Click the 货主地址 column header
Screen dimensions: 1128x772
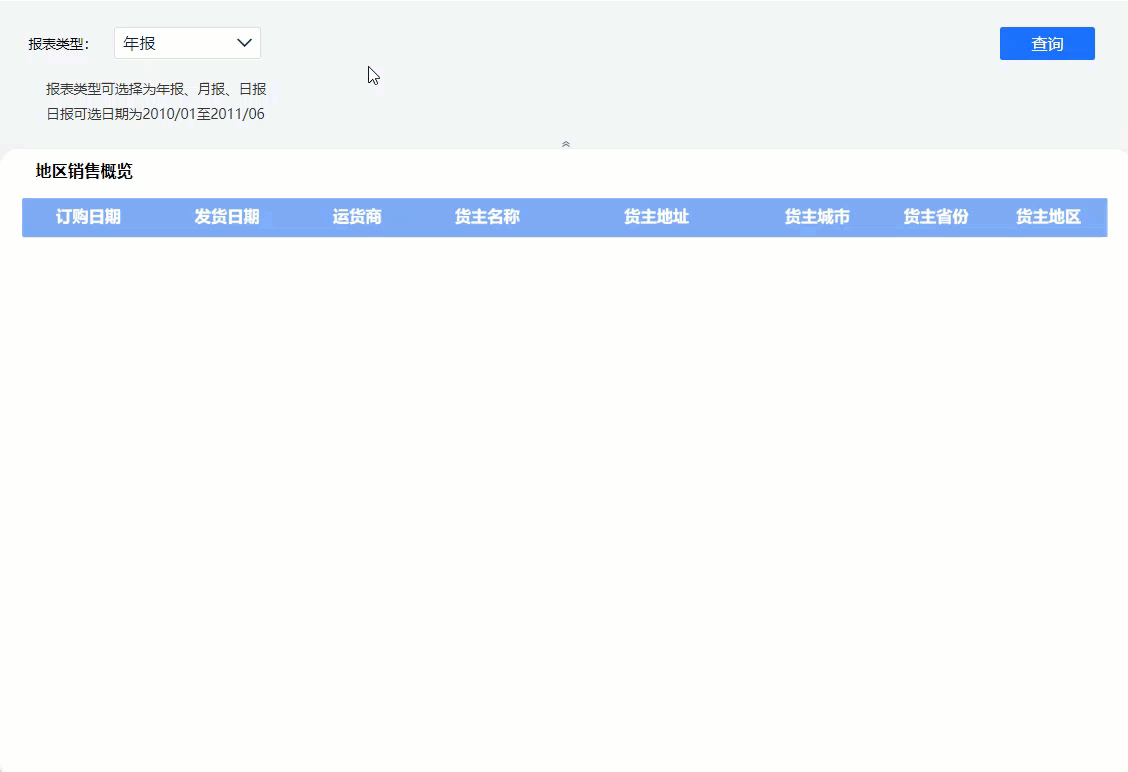pos(656,217)
